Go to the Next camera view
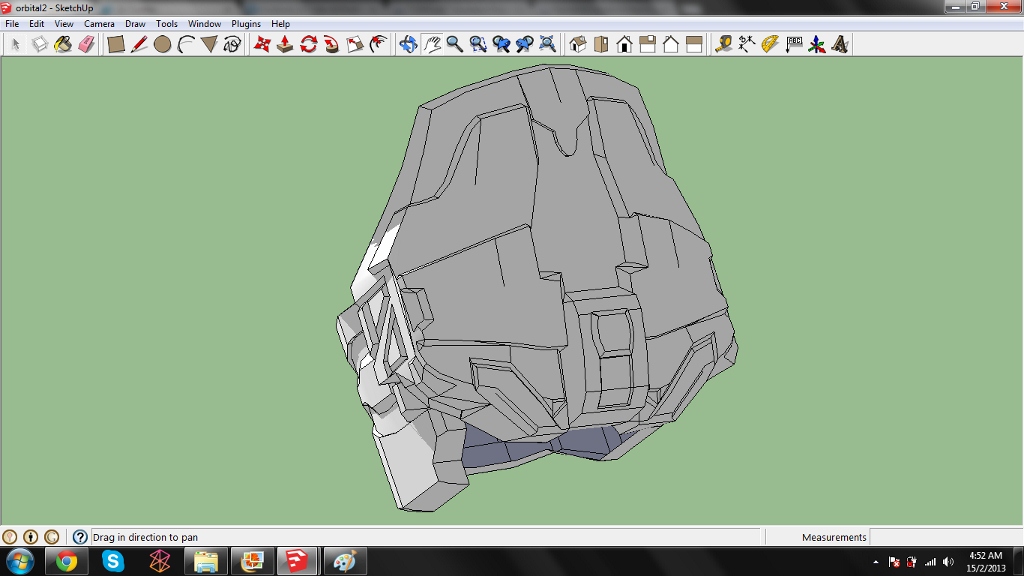1024x576 pixels. [x=524, y=44]
